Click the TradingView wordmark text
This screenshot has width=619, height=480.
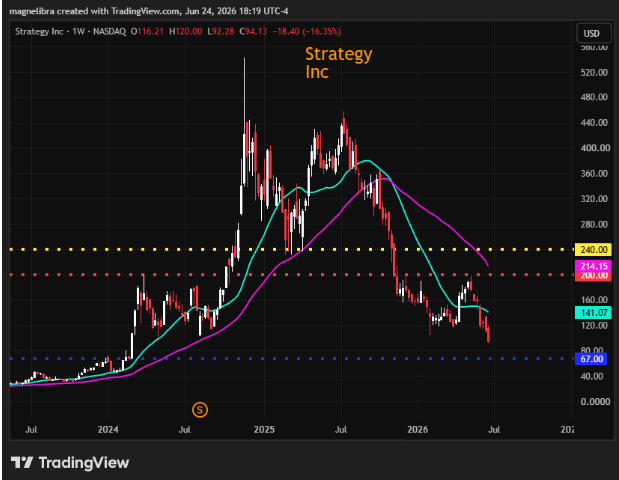point(84,463)
